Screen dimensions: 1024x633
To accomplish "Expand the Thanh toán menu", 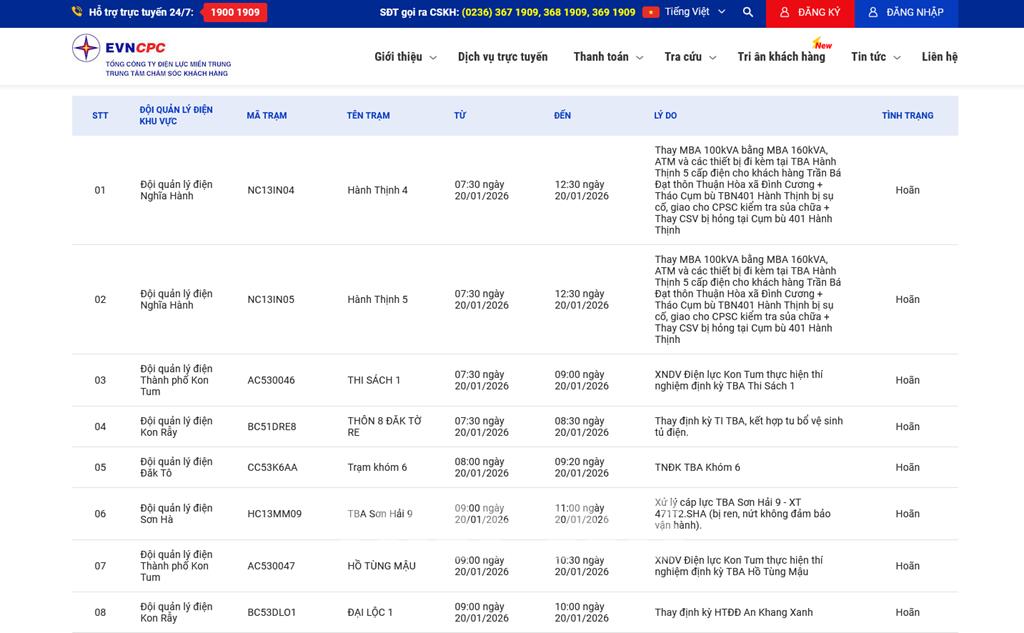I will point(607,57).
